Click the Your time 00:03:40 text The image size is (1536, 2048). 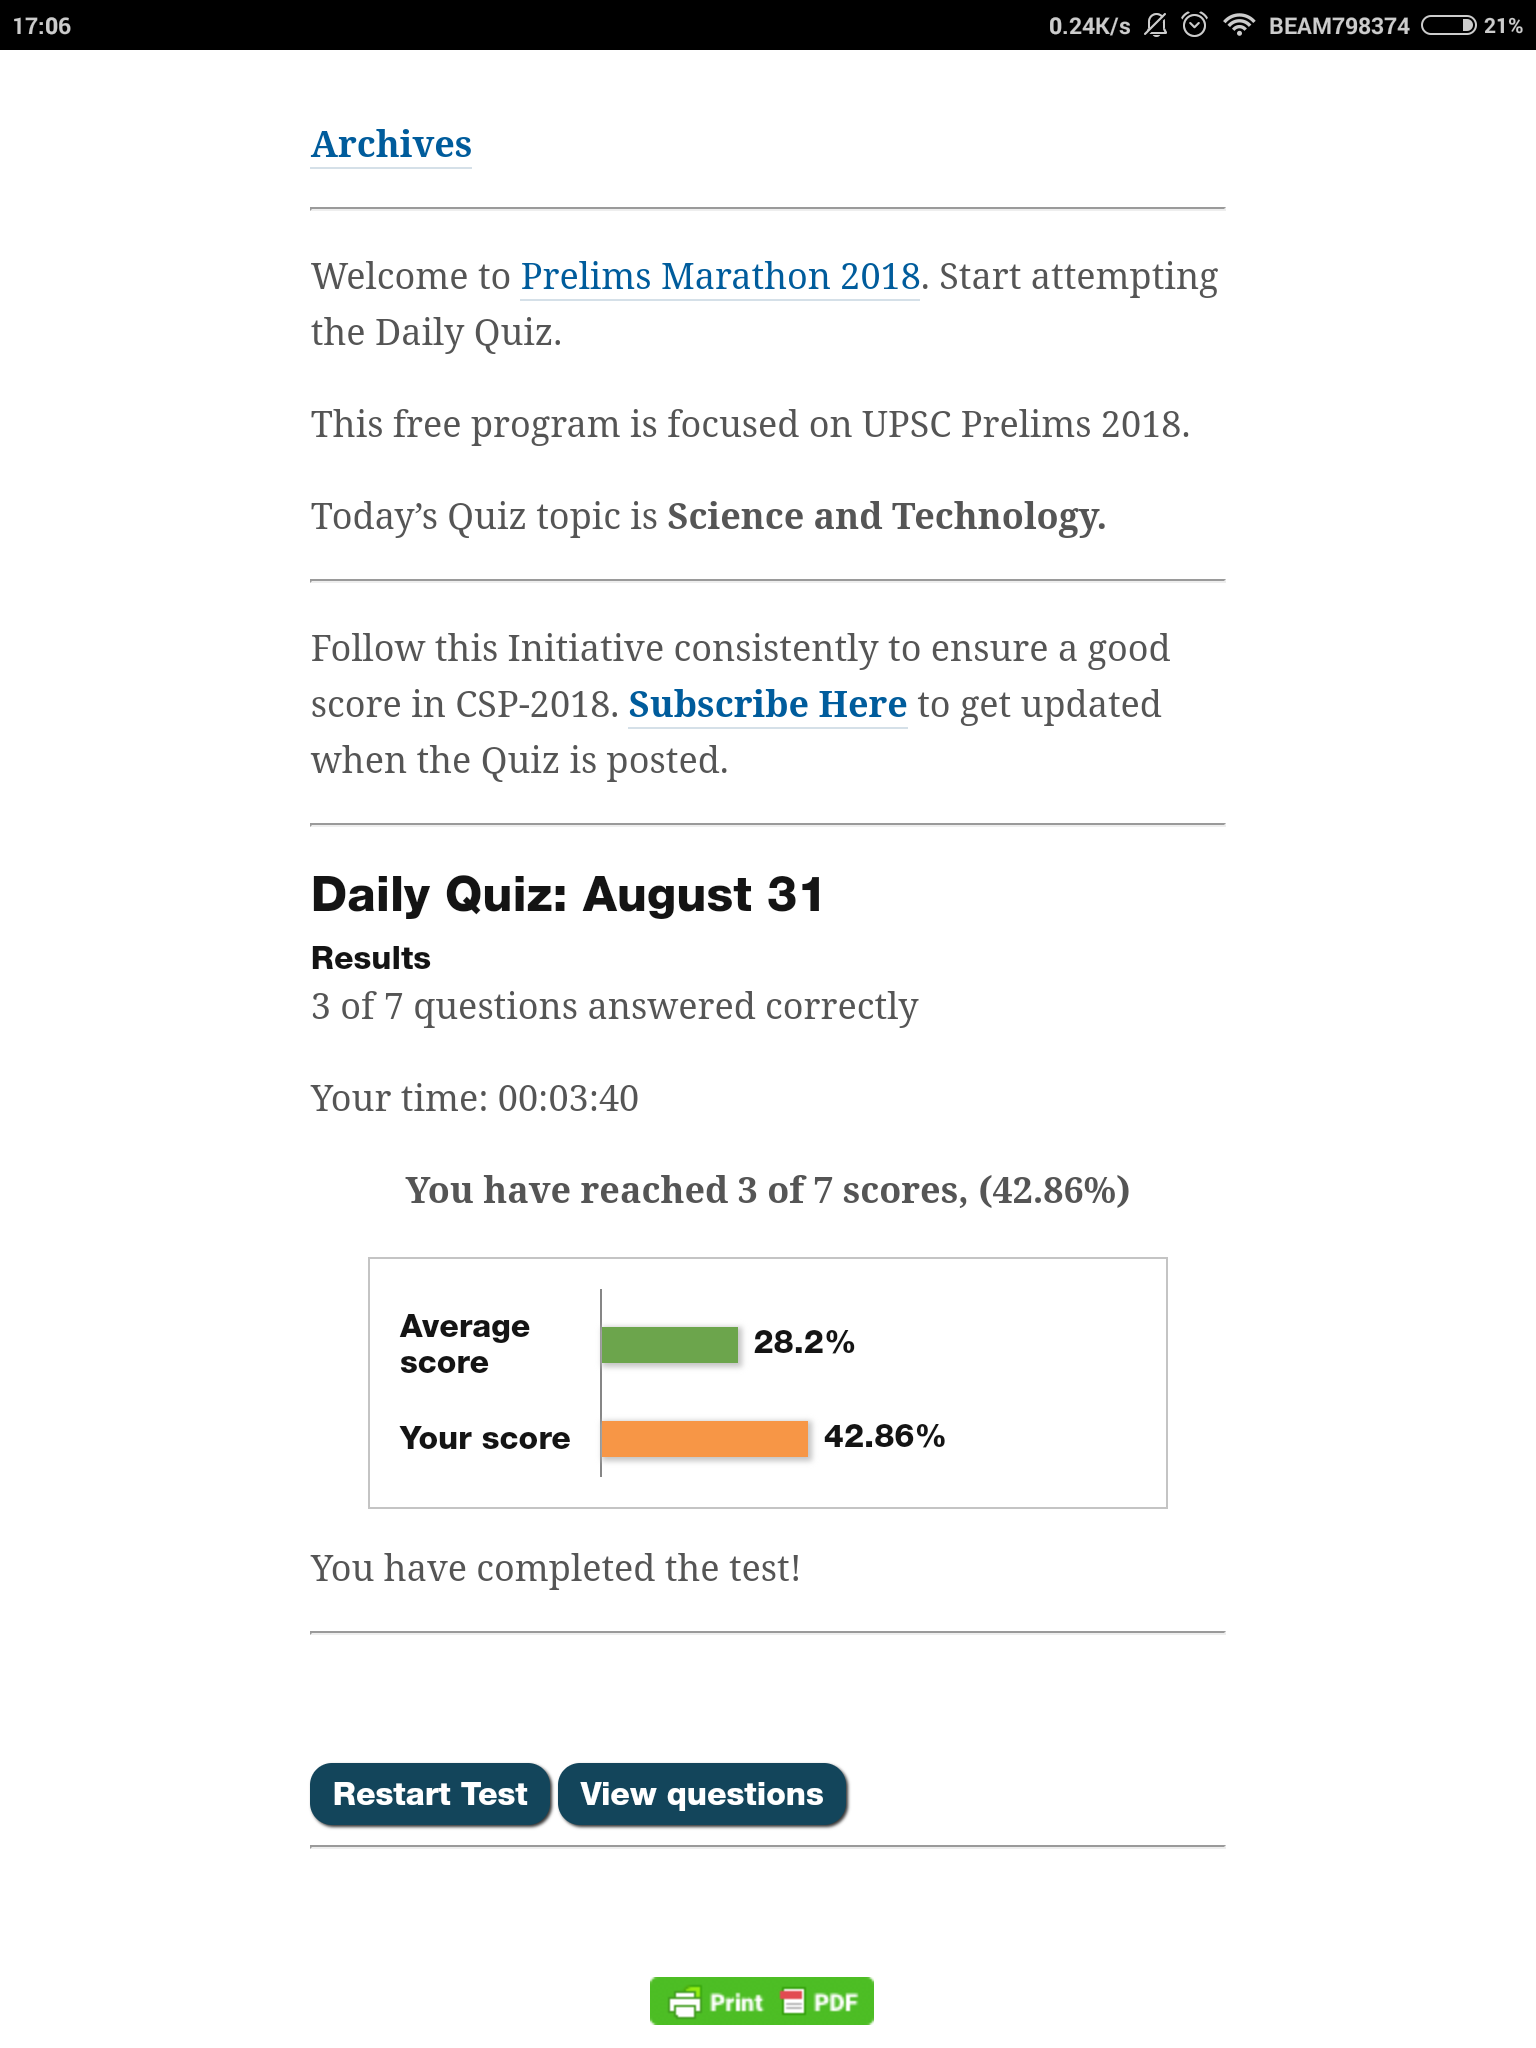pos(474,1098)
